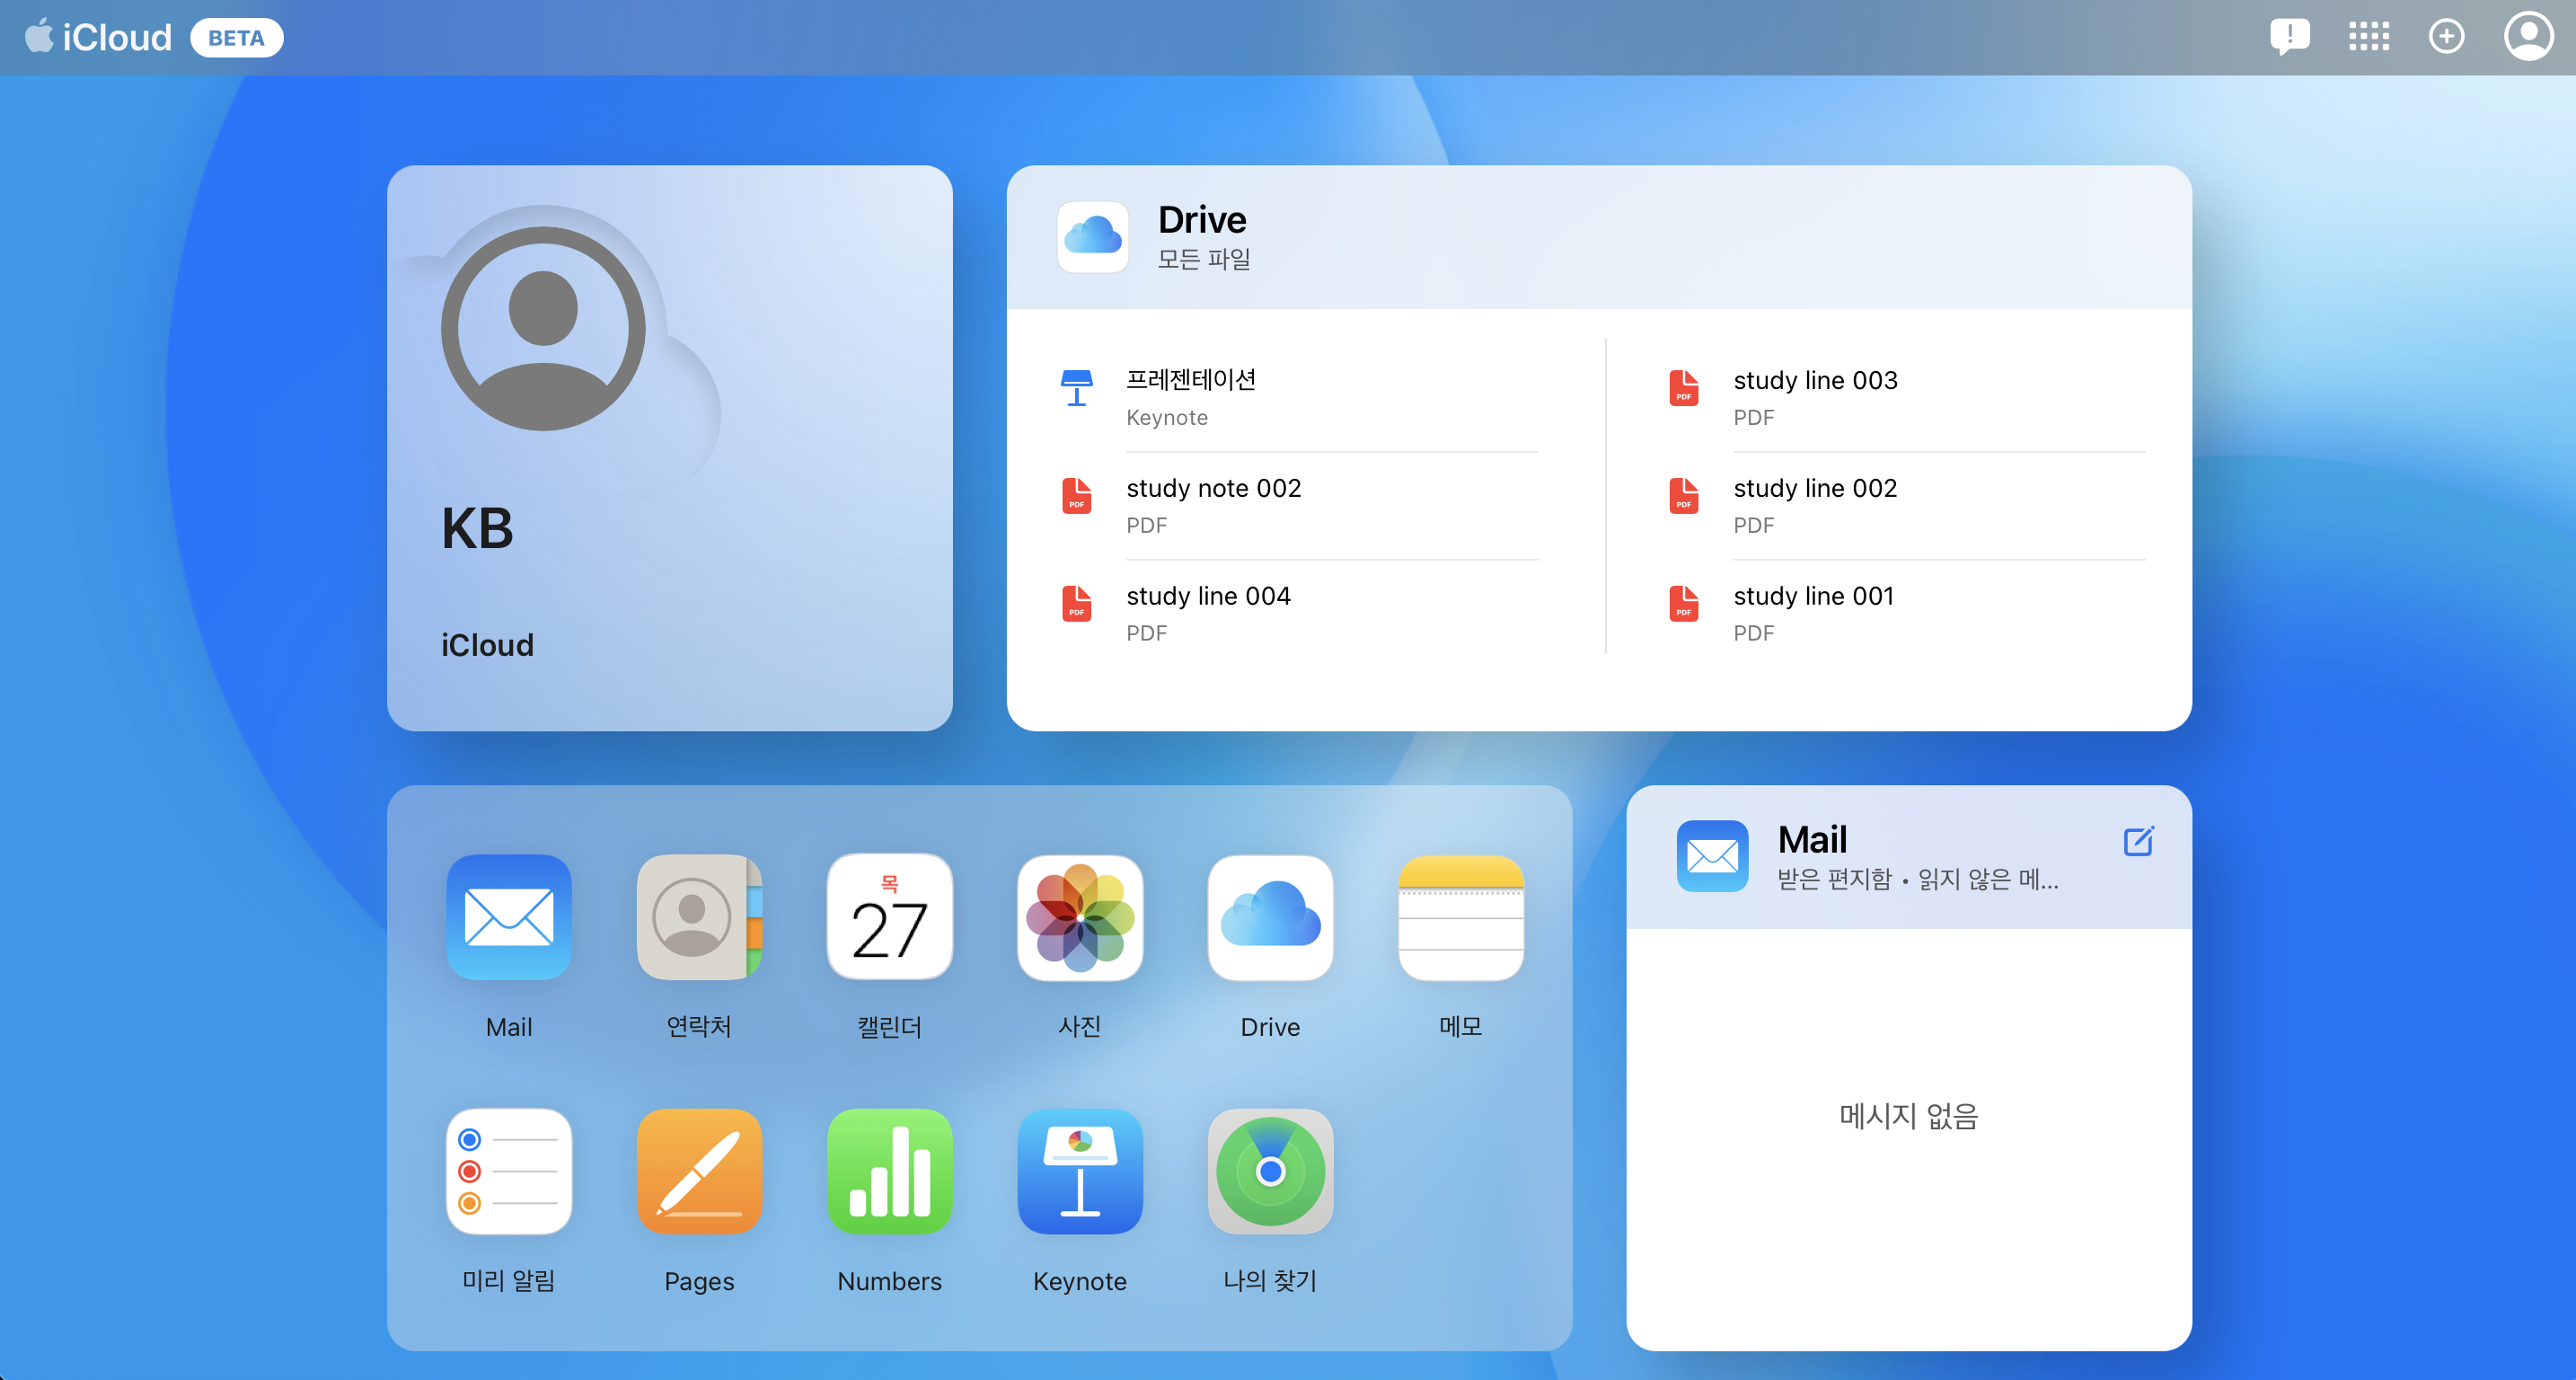Click the KB iCloud profile card
2576x1380 pixels.
[670, 448]
